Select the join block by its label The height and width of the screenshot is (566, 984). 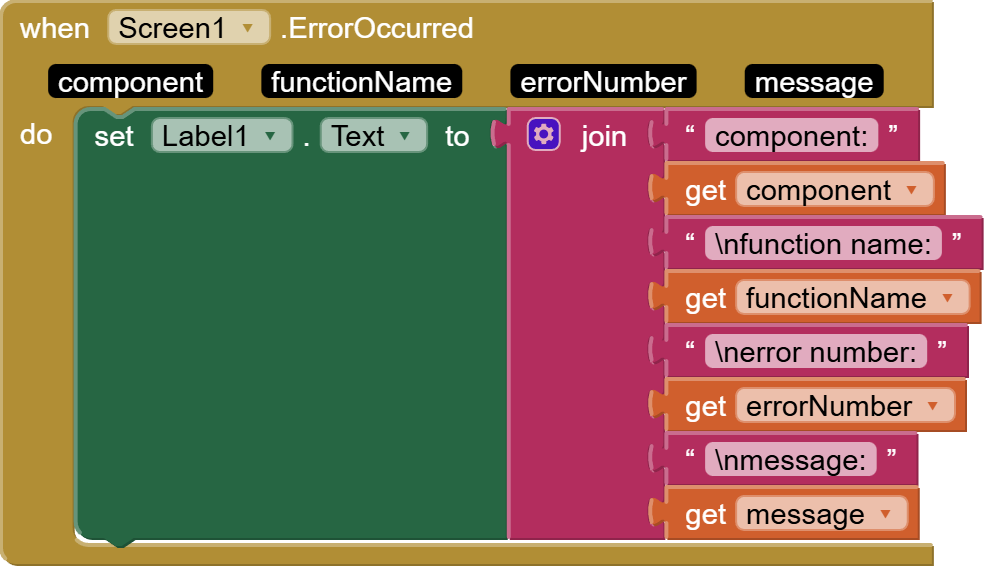tap(603, 136)
